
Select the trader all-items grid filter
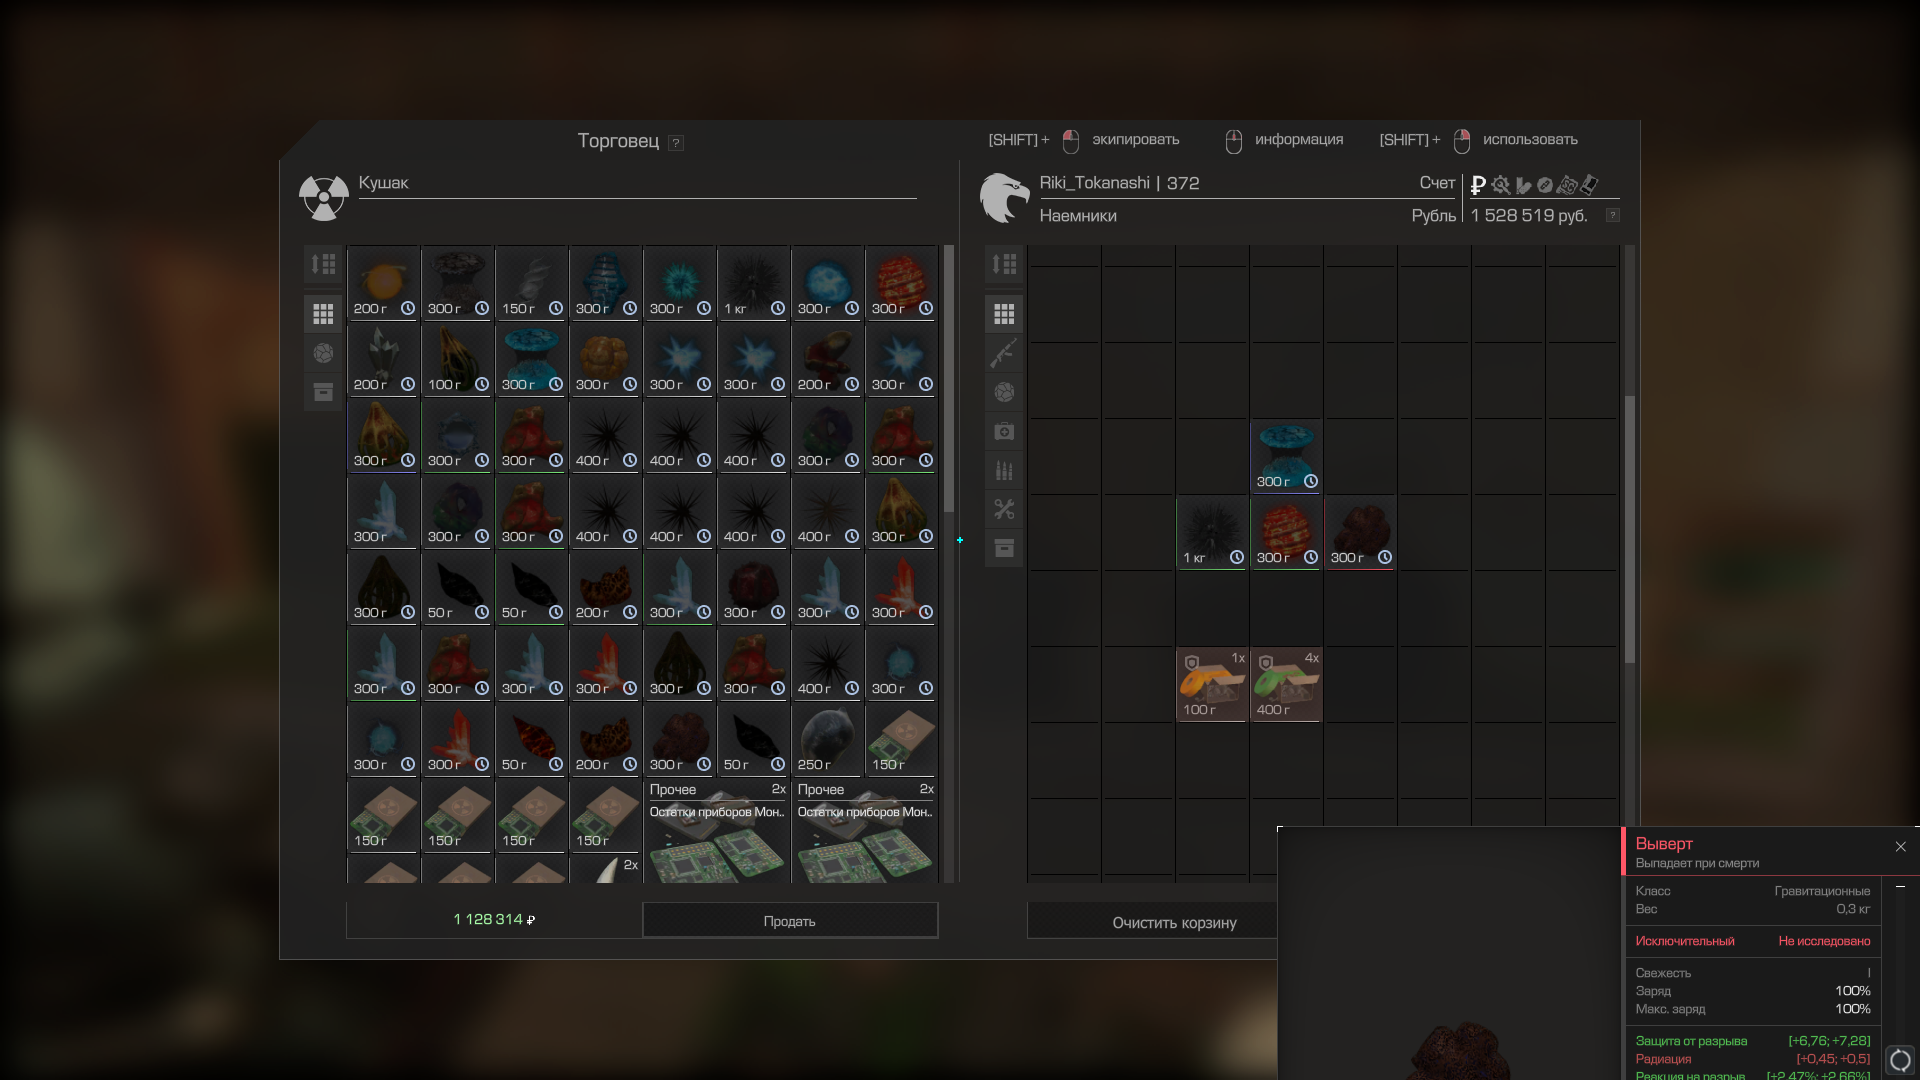point(323,314)
